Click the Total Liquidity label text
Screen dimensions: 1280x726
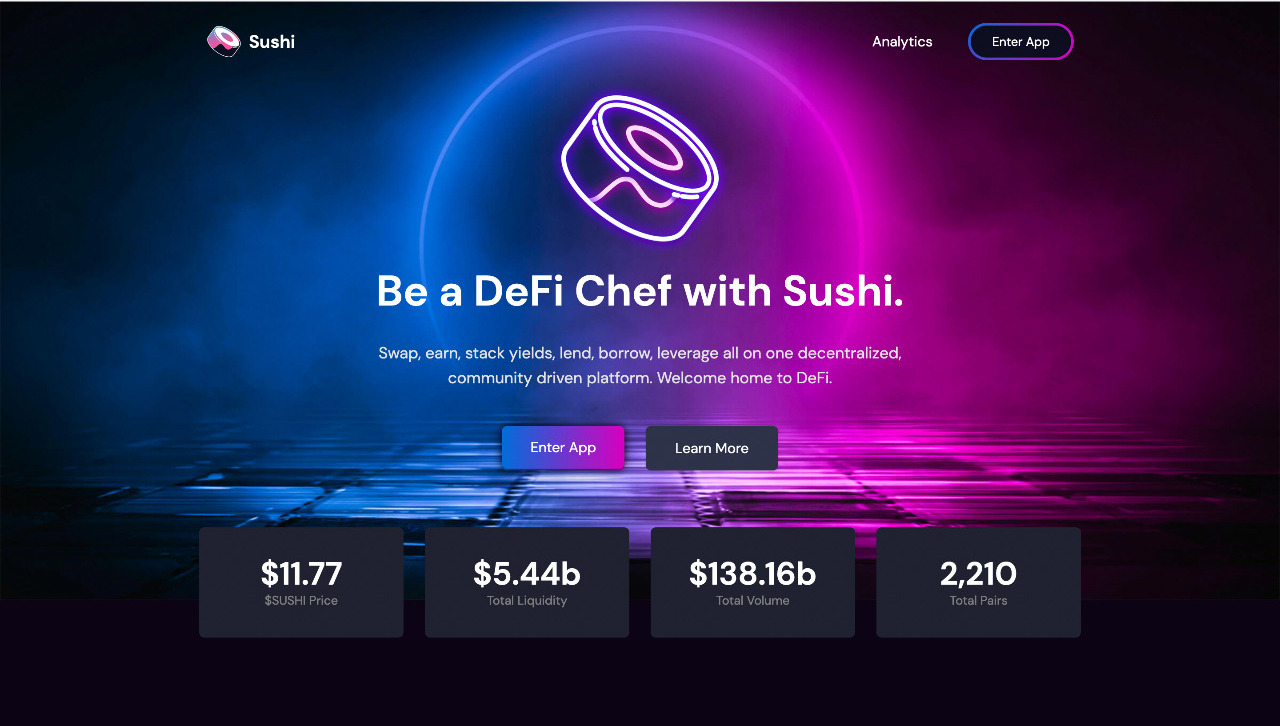click(527, 601)
